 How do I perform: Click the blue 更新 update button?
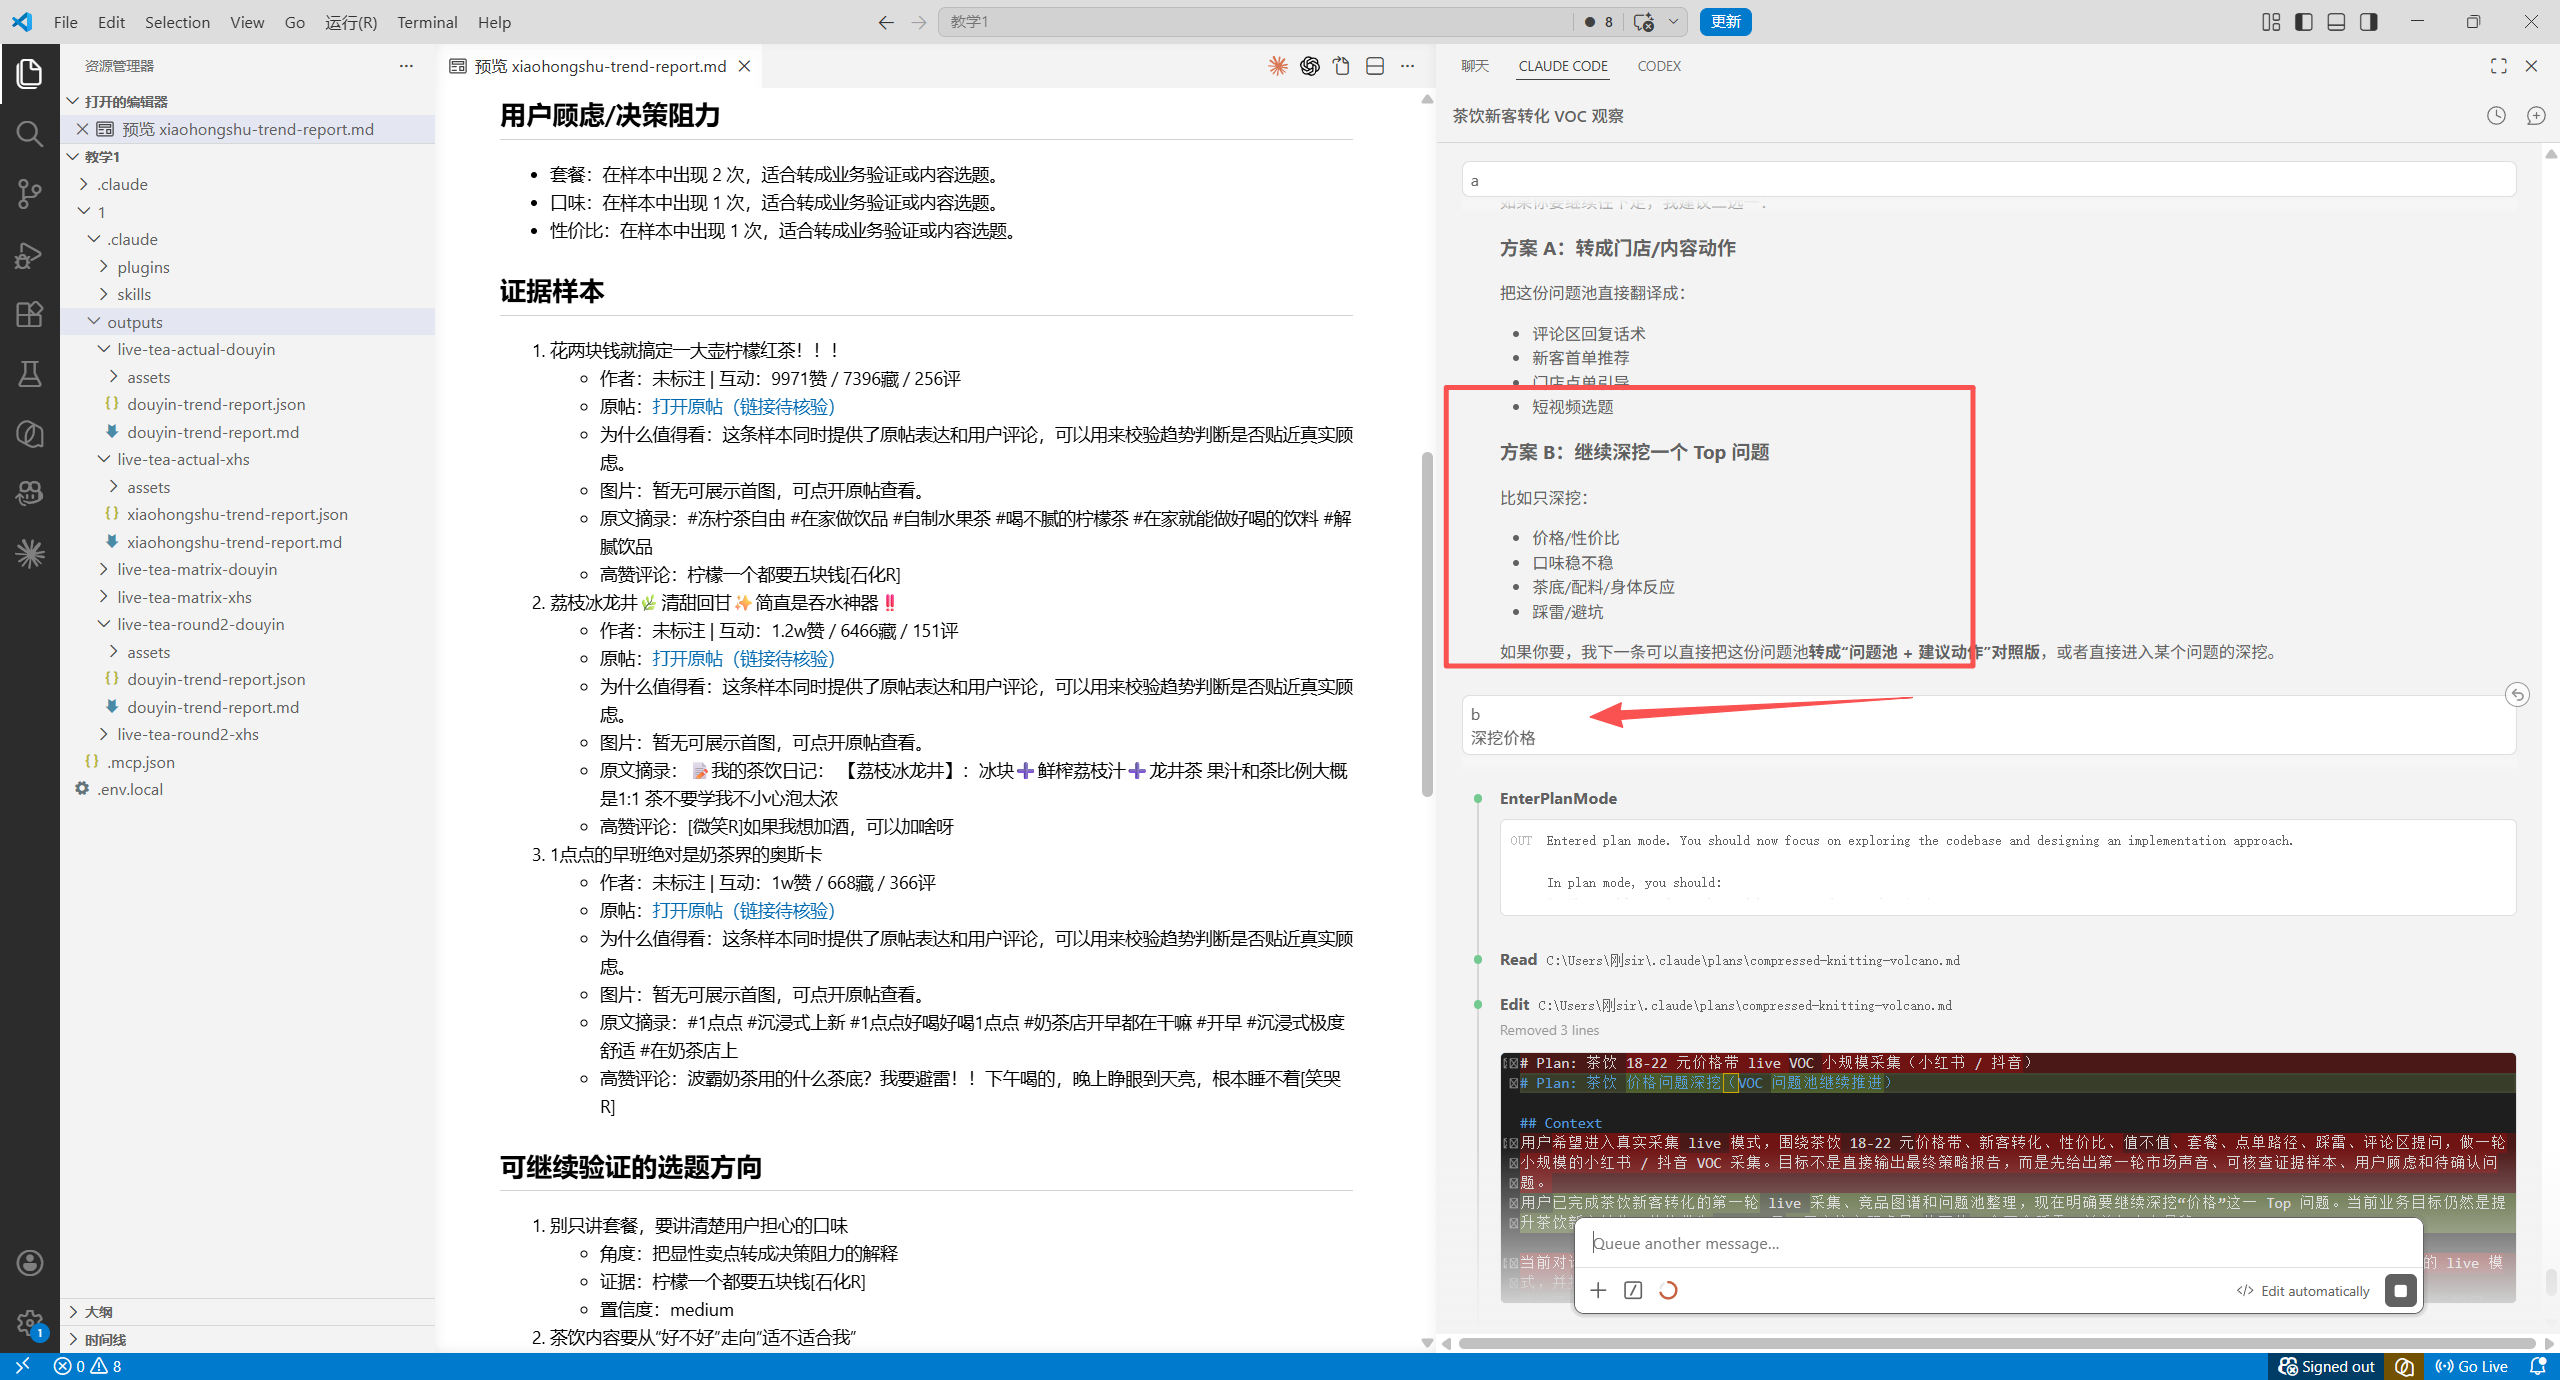point(1725,22)
